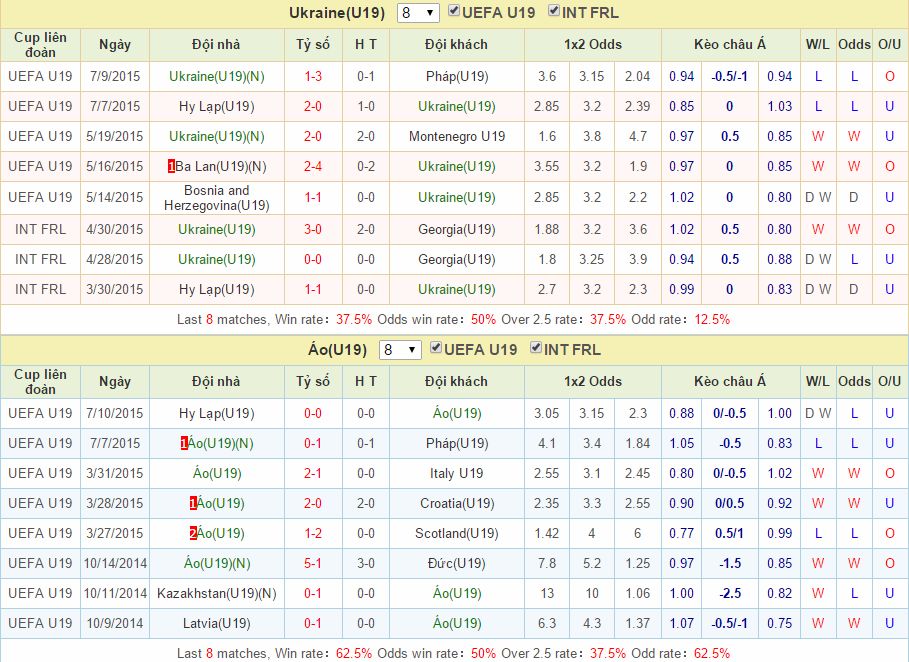Toggle the UEFA U19 checkbox in the Ukraine(U19) header
Viewport: 909px width, 662px height.
coord(454,10)
